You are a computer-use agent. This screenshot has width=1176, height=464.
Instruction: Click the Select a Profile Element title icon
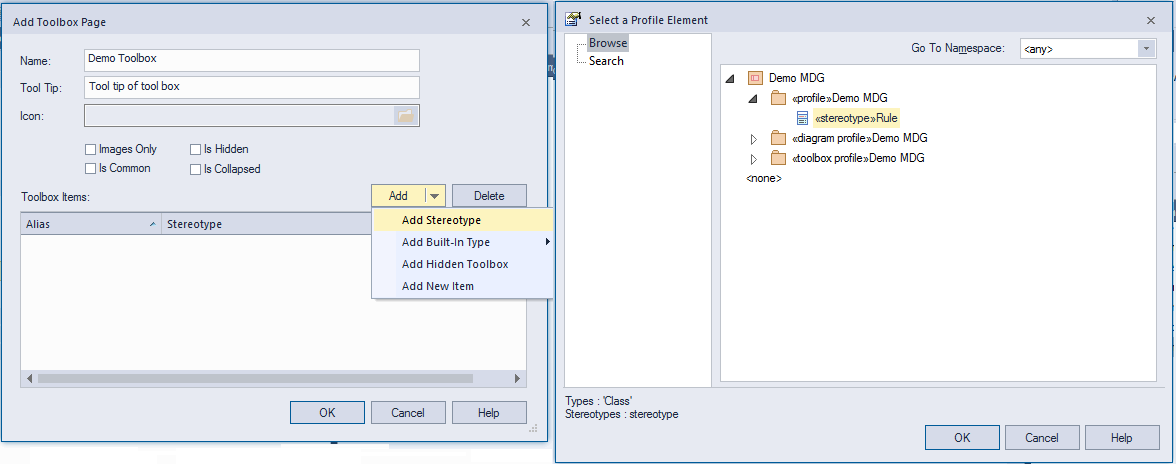click(x=573, y=19)
